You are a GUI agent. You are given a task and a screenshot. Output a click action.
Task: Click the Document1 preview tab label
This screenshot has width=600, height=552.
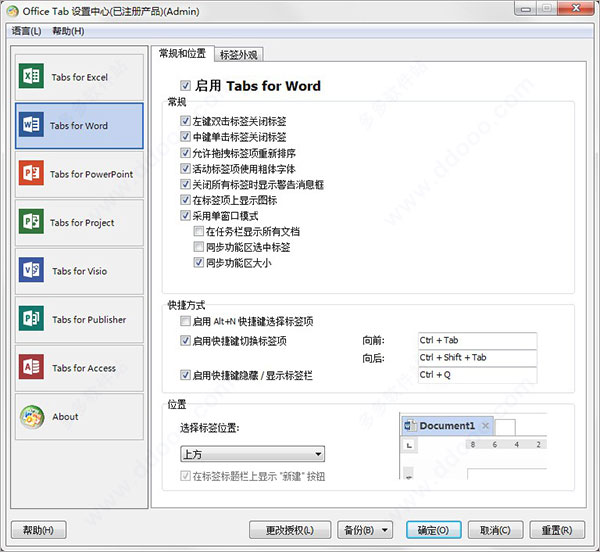447,426
